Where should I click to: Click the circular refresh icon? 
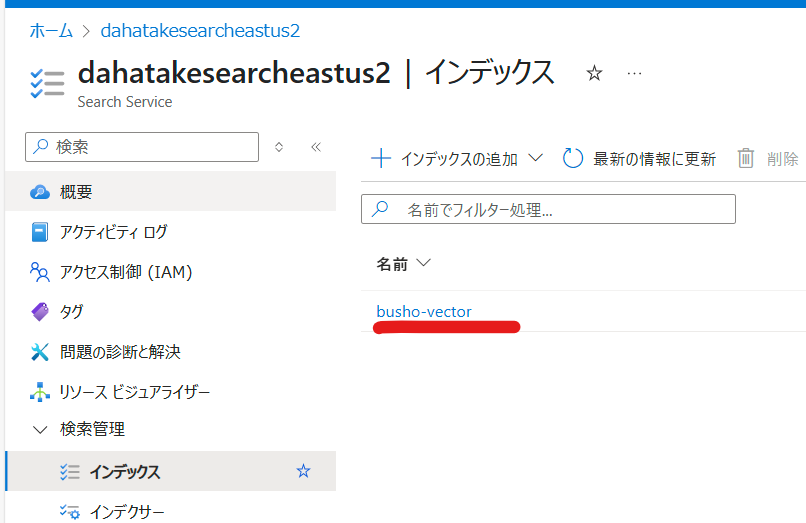573,158
